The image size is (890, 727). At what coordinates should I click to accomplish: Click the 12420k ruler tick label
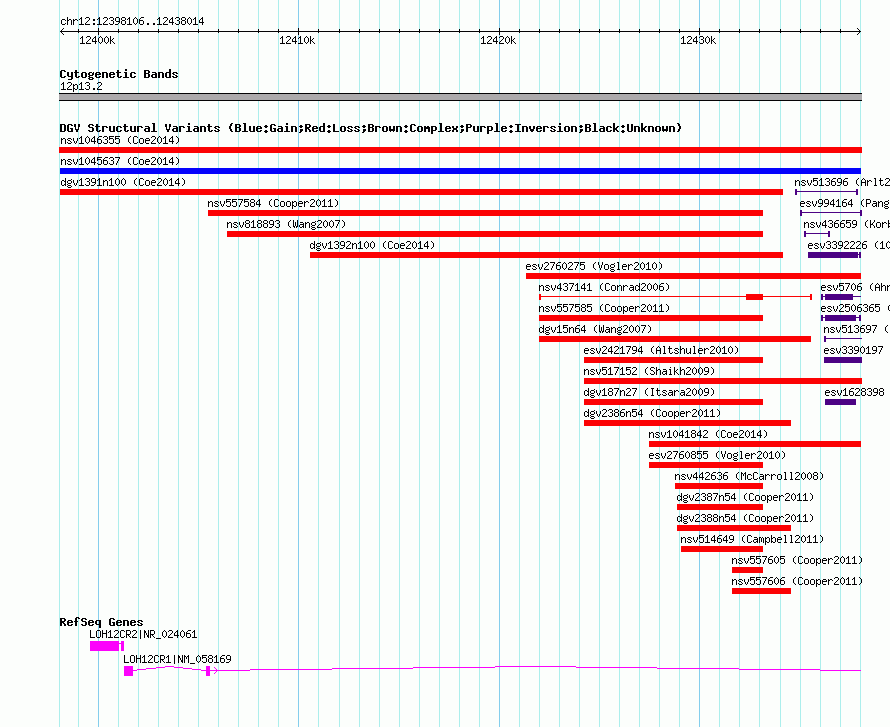498,40
